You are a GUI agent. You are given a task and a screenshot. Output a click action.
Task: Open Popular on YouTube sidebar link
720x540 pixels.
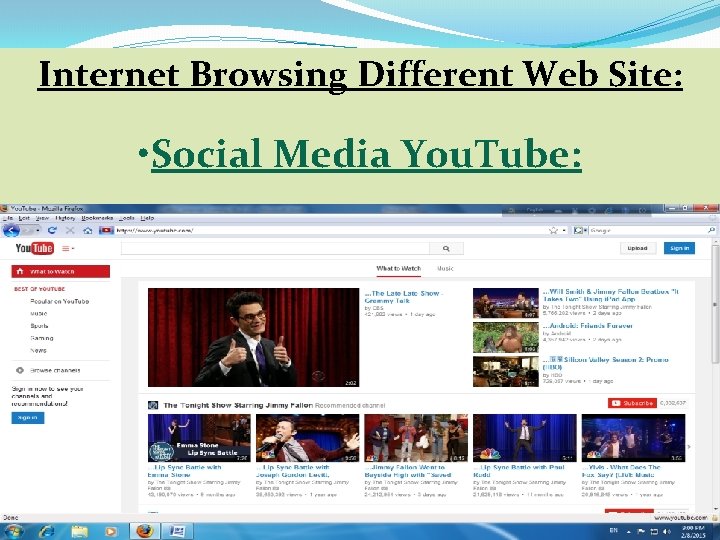(59, 302)
